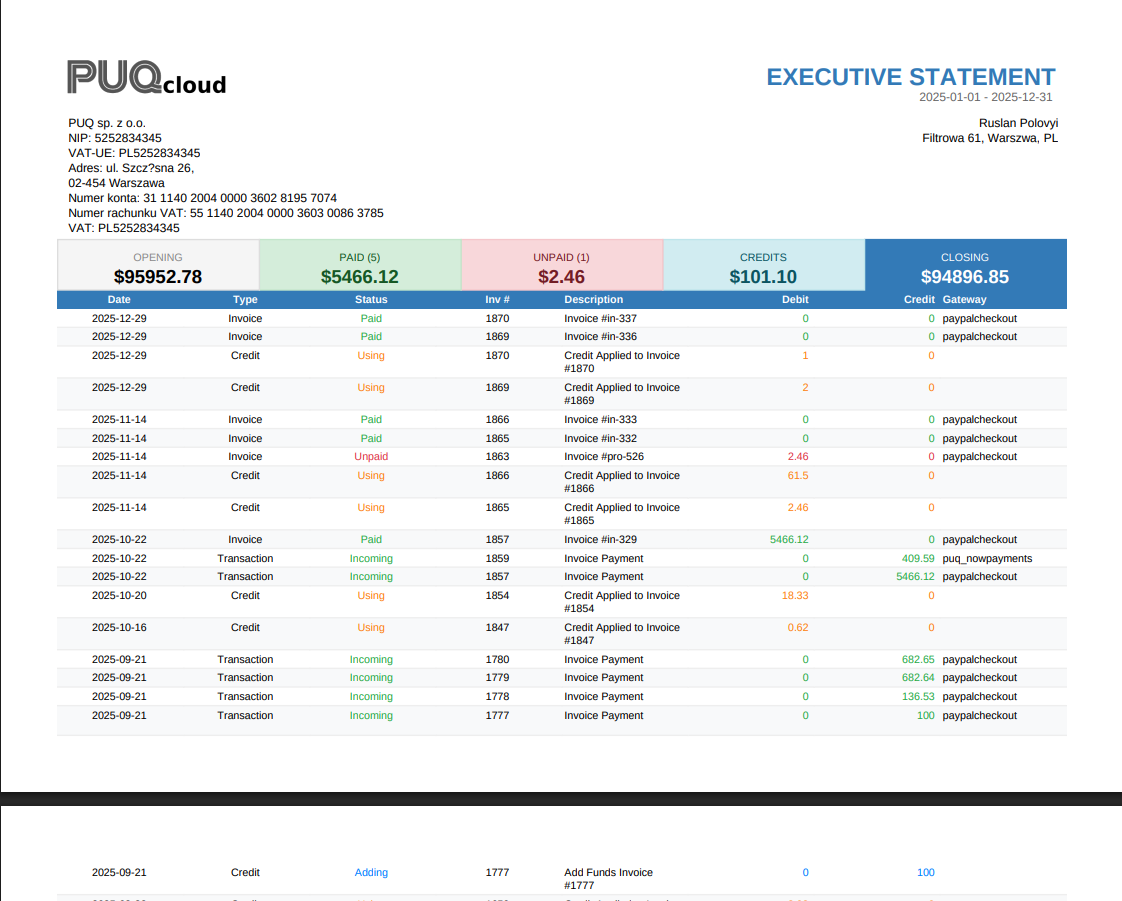Click the Incoming status on the 1780 transaction
Image resolution: width=1122 pixels, height=901 pixels.
[x=371, y=659]
